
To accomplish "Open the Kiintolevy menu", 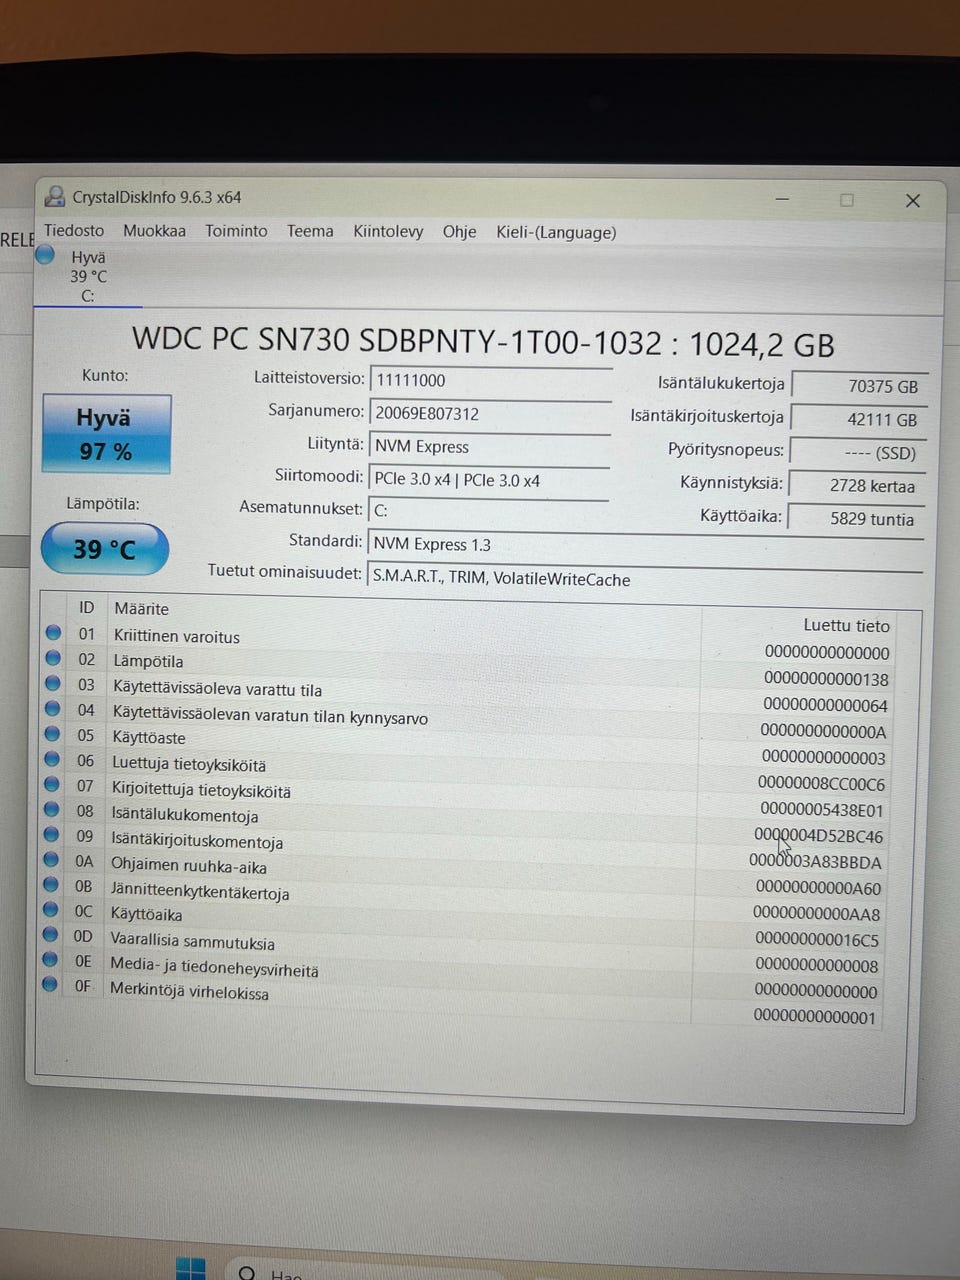I will coord(388,231).
